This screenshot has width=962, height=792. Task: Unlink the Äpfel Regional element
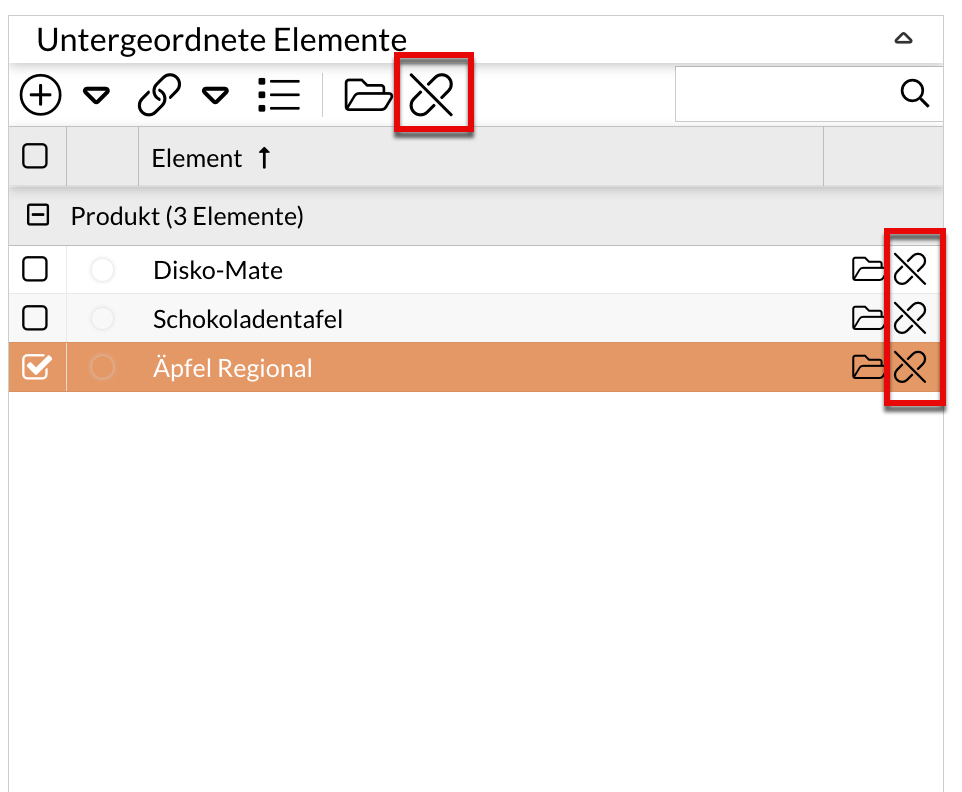point(910,367)
